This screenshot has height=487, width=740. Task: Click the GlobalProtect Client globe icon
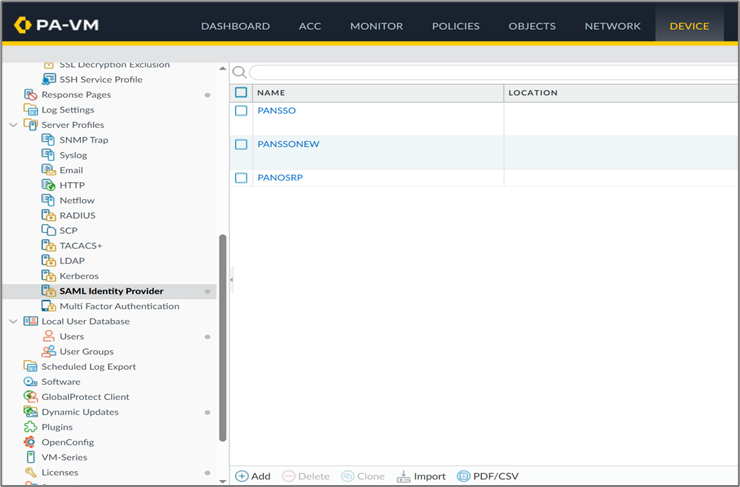pyautogui.click(x=30, y=397)
